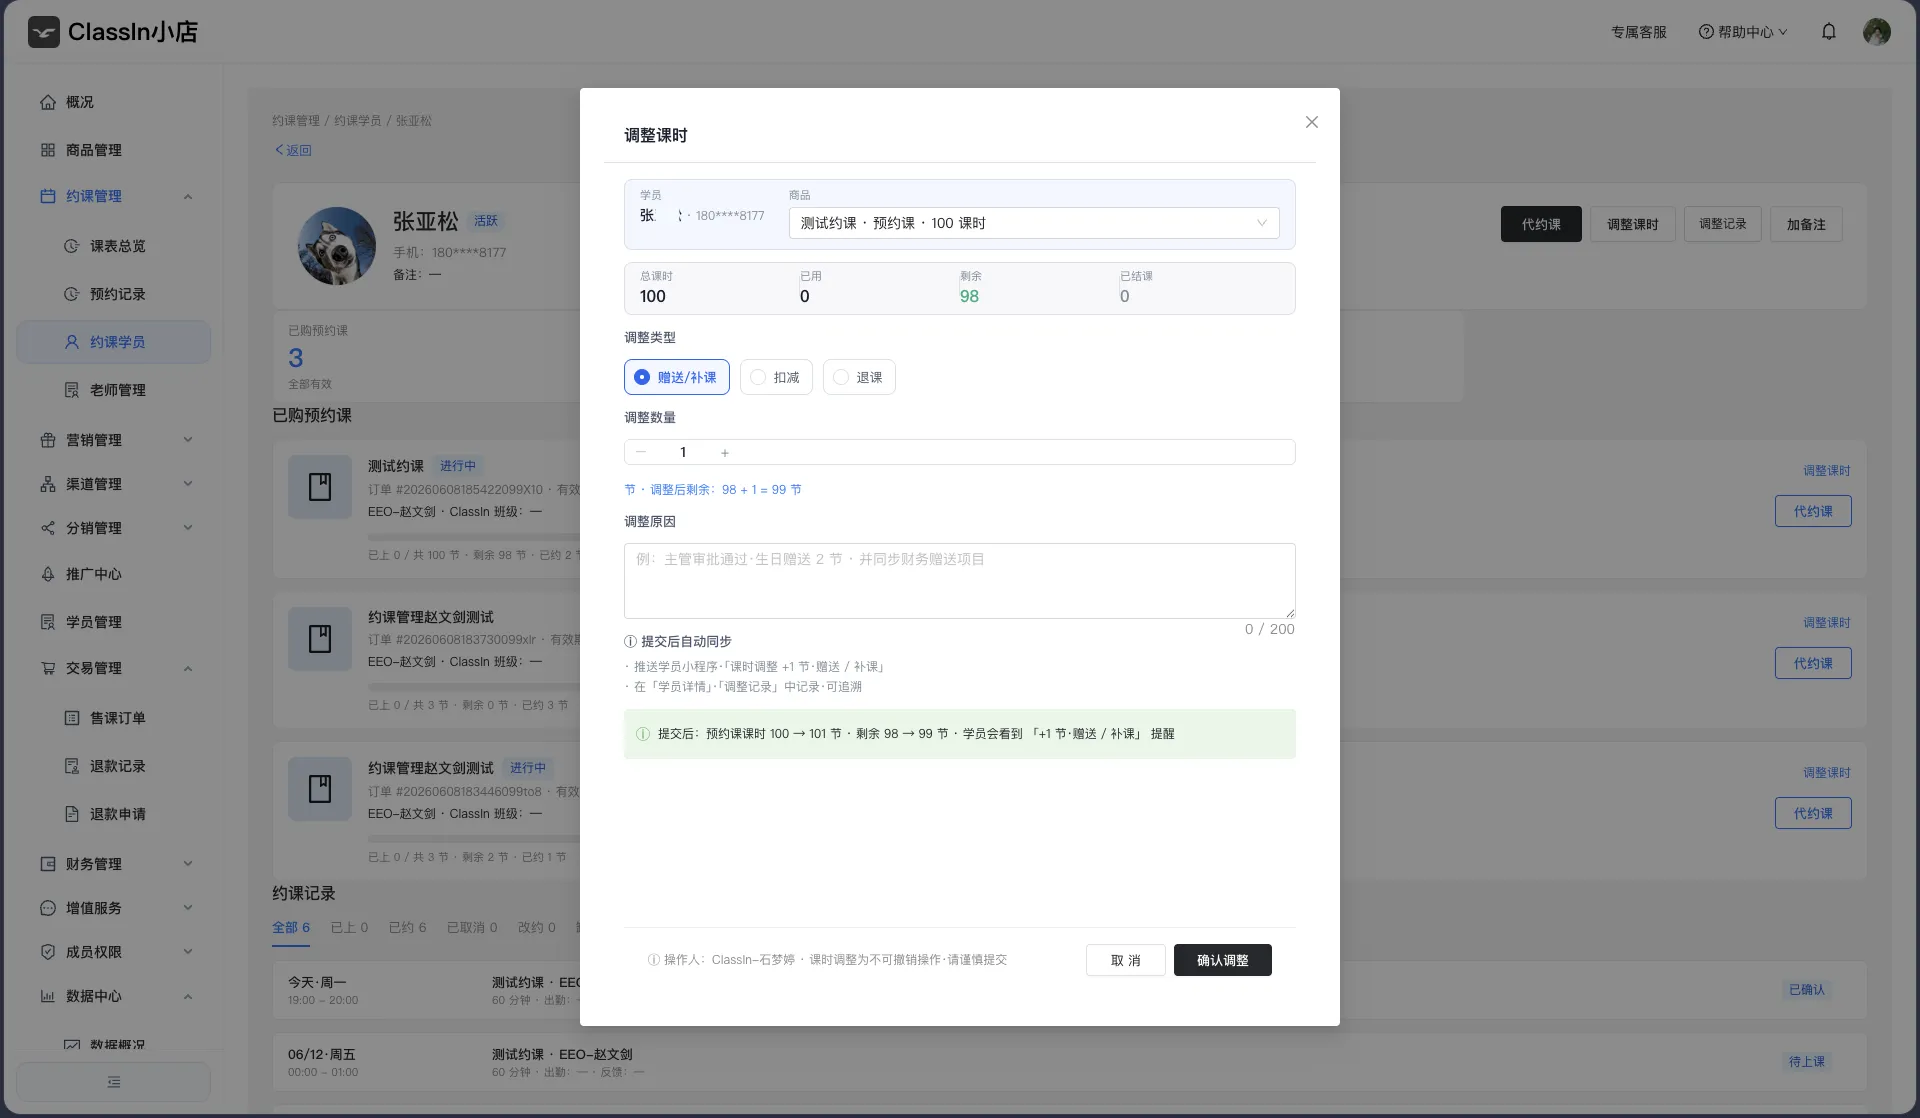Click the black 代约课 header button
1920x1118 pixels.
point(1541,224)
